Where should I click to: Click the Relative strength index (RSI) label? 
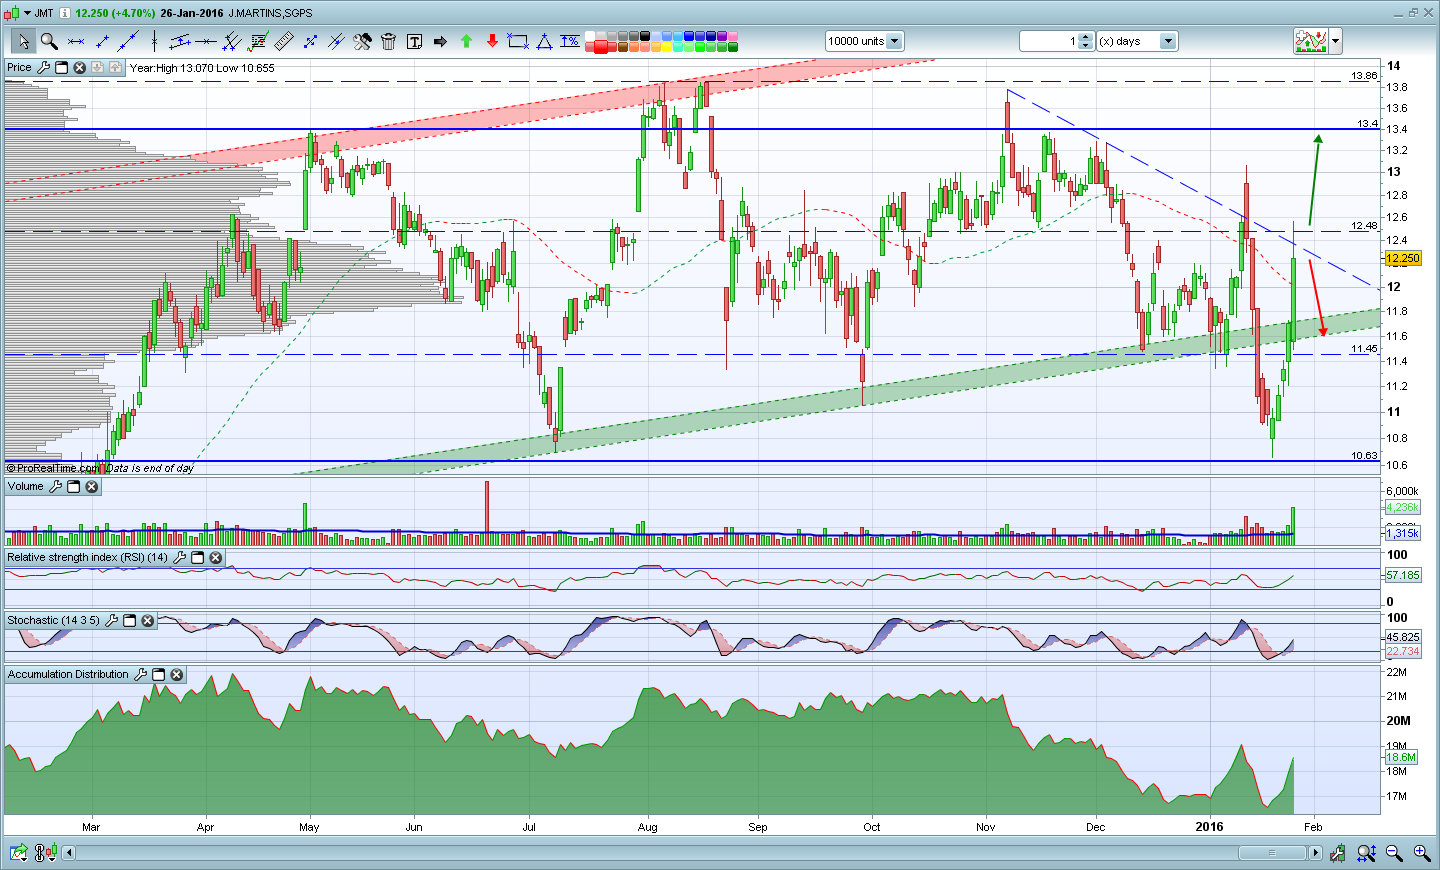(87, 557)
